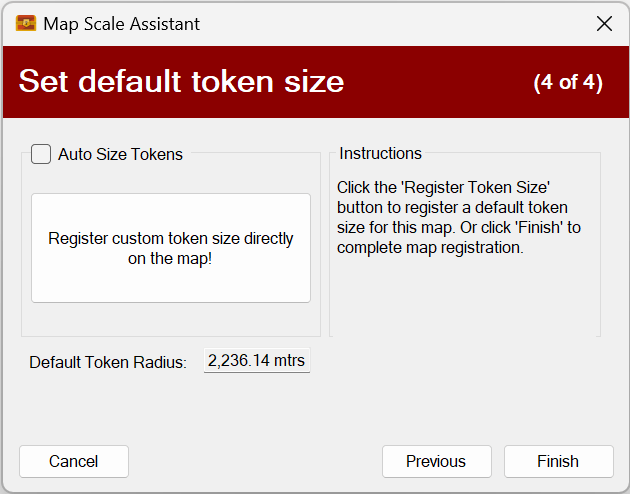Image resolution: width=630 pixels, height=494 pixels.
Task: Click the Map Scale Assistant app icon
Action: (x=26, y=23)
